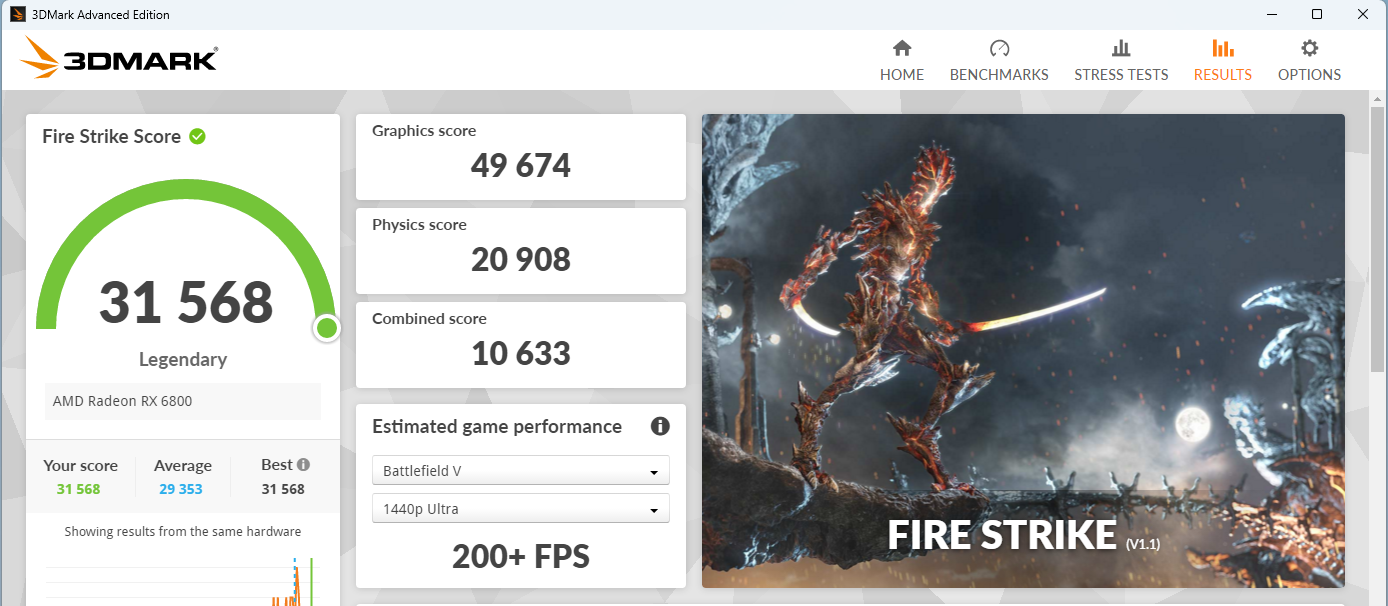
Task: Open the BENCHMARKS tab
Action: coord(999,61)
